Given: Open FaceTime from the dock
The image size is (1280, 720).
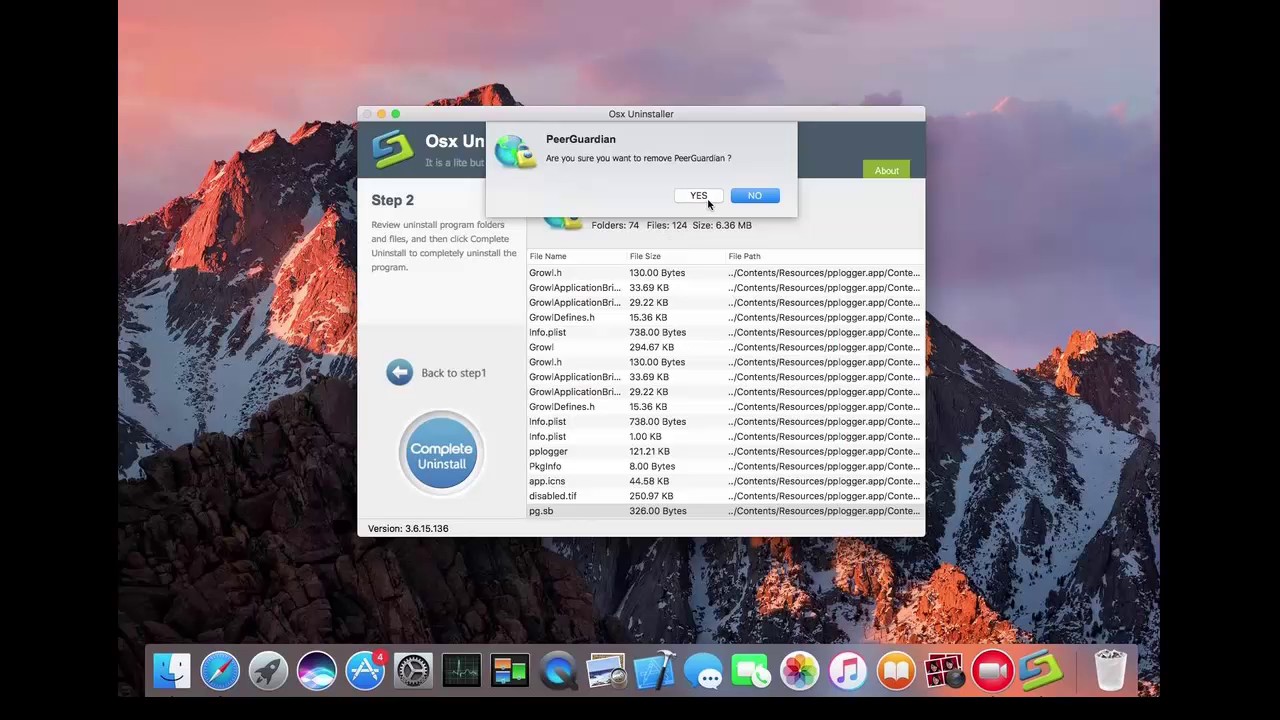Looking at the screenshot, I should pyautogui.click(x=751, y=671).
